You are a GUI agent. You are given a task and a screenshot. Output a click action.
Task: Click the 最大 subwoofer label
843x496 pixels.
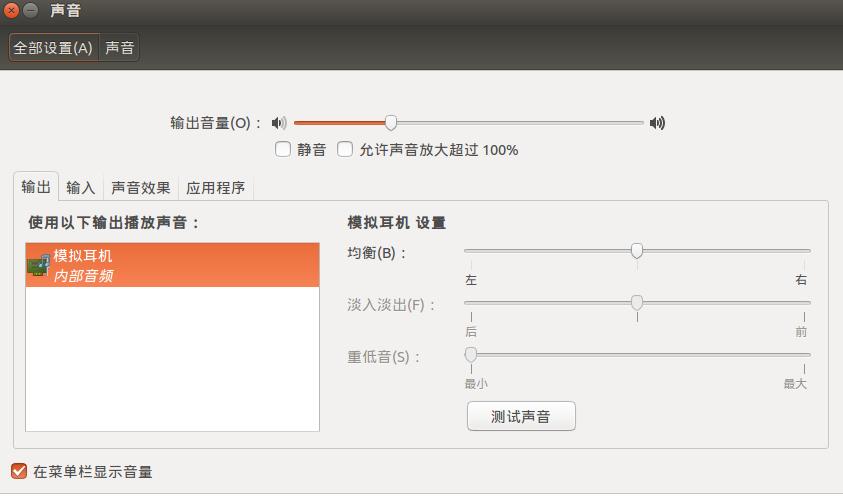795,384
